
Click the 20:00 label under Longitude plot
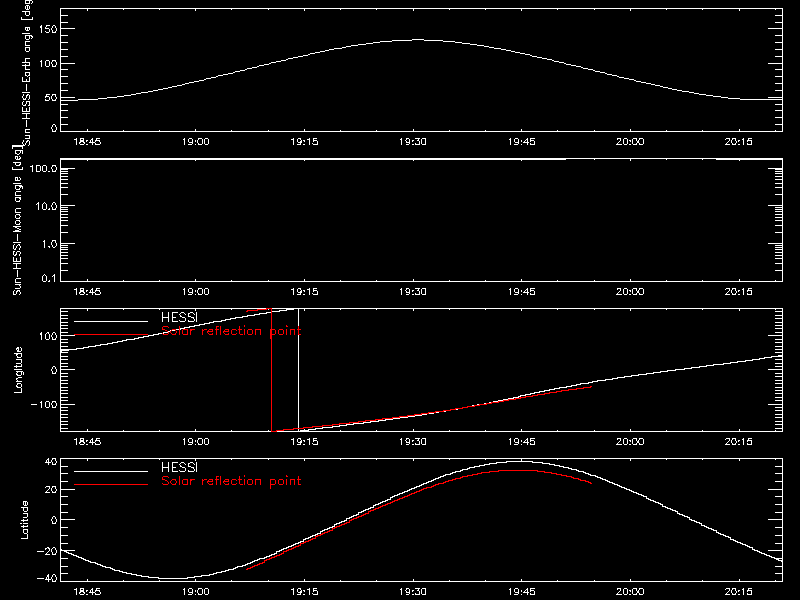(630, 442)
